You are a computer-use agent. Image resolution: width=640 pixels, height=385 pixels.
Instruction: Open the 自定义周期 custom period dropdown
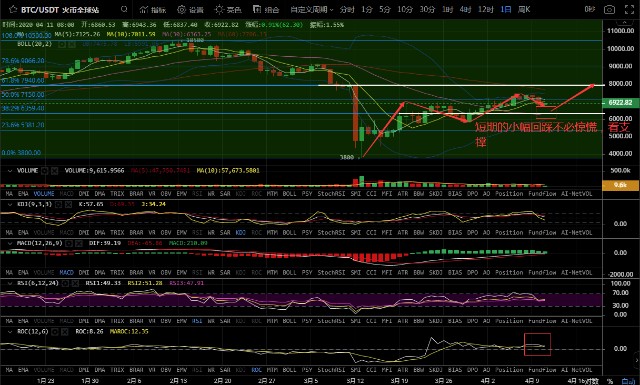(311, 9)
